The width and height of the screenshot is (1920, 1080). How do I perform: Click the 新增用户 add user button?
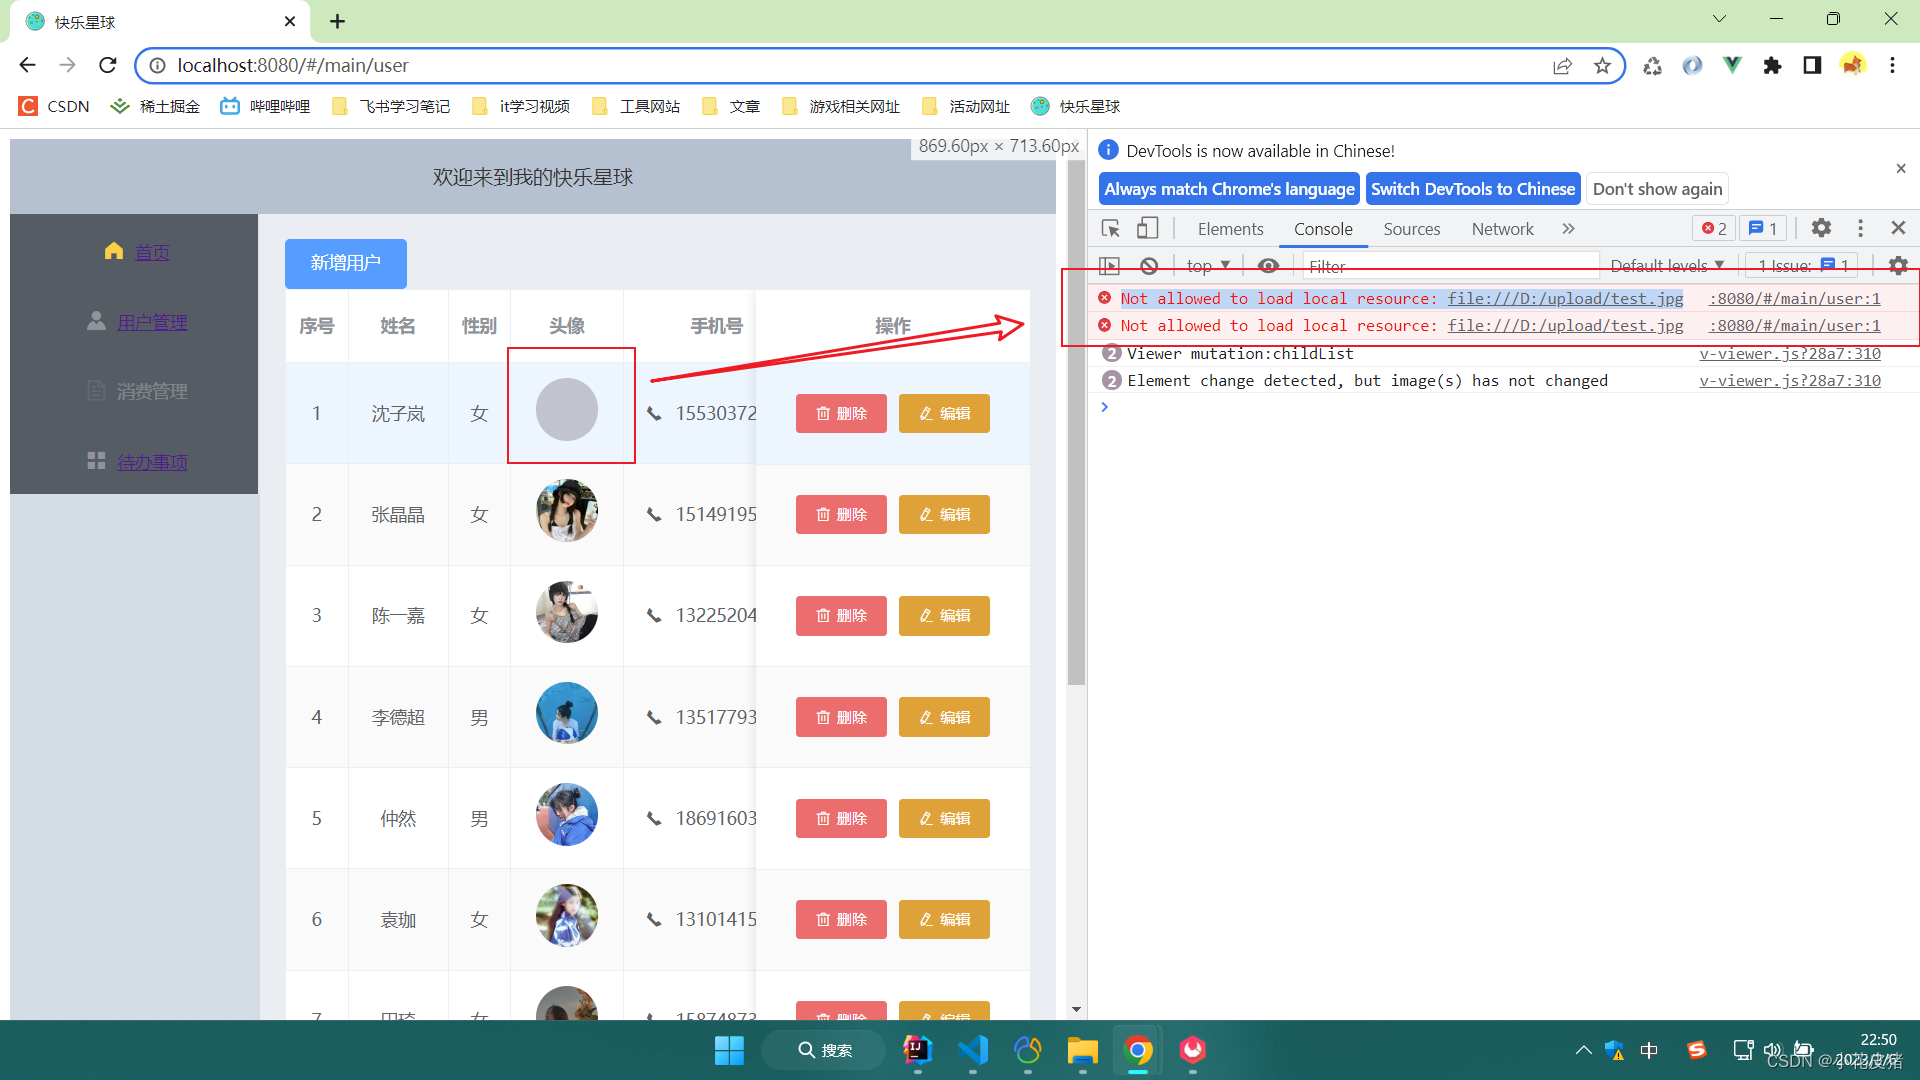pyautogui.click(x=345, y=262)
